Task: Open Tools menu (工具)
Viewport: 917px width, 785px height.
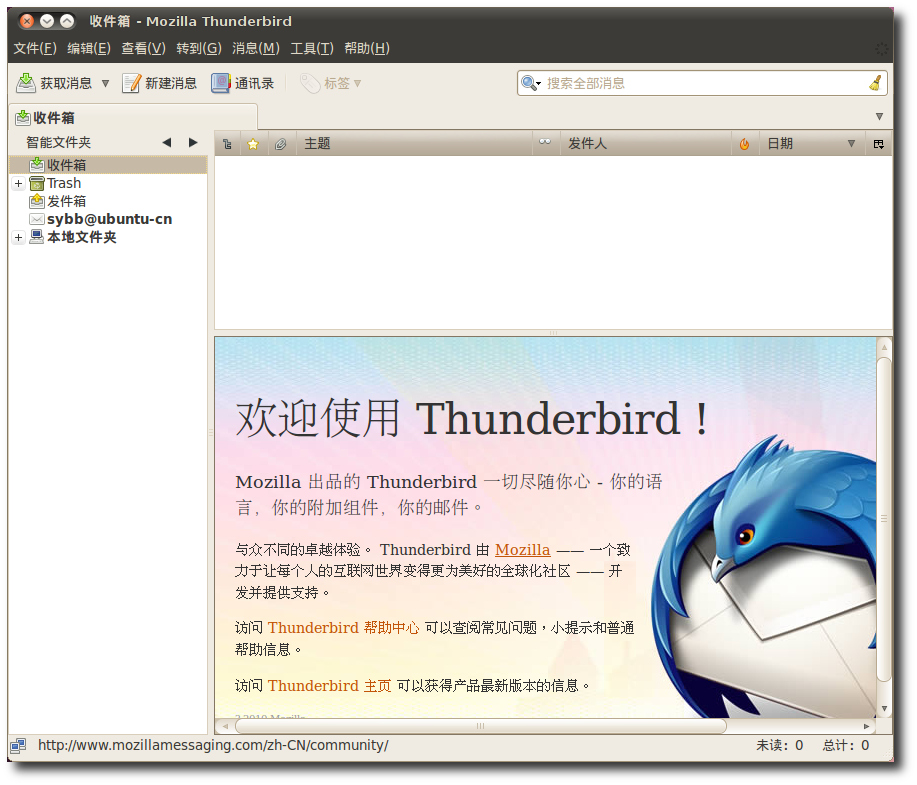Action: (x=312, y=48)
